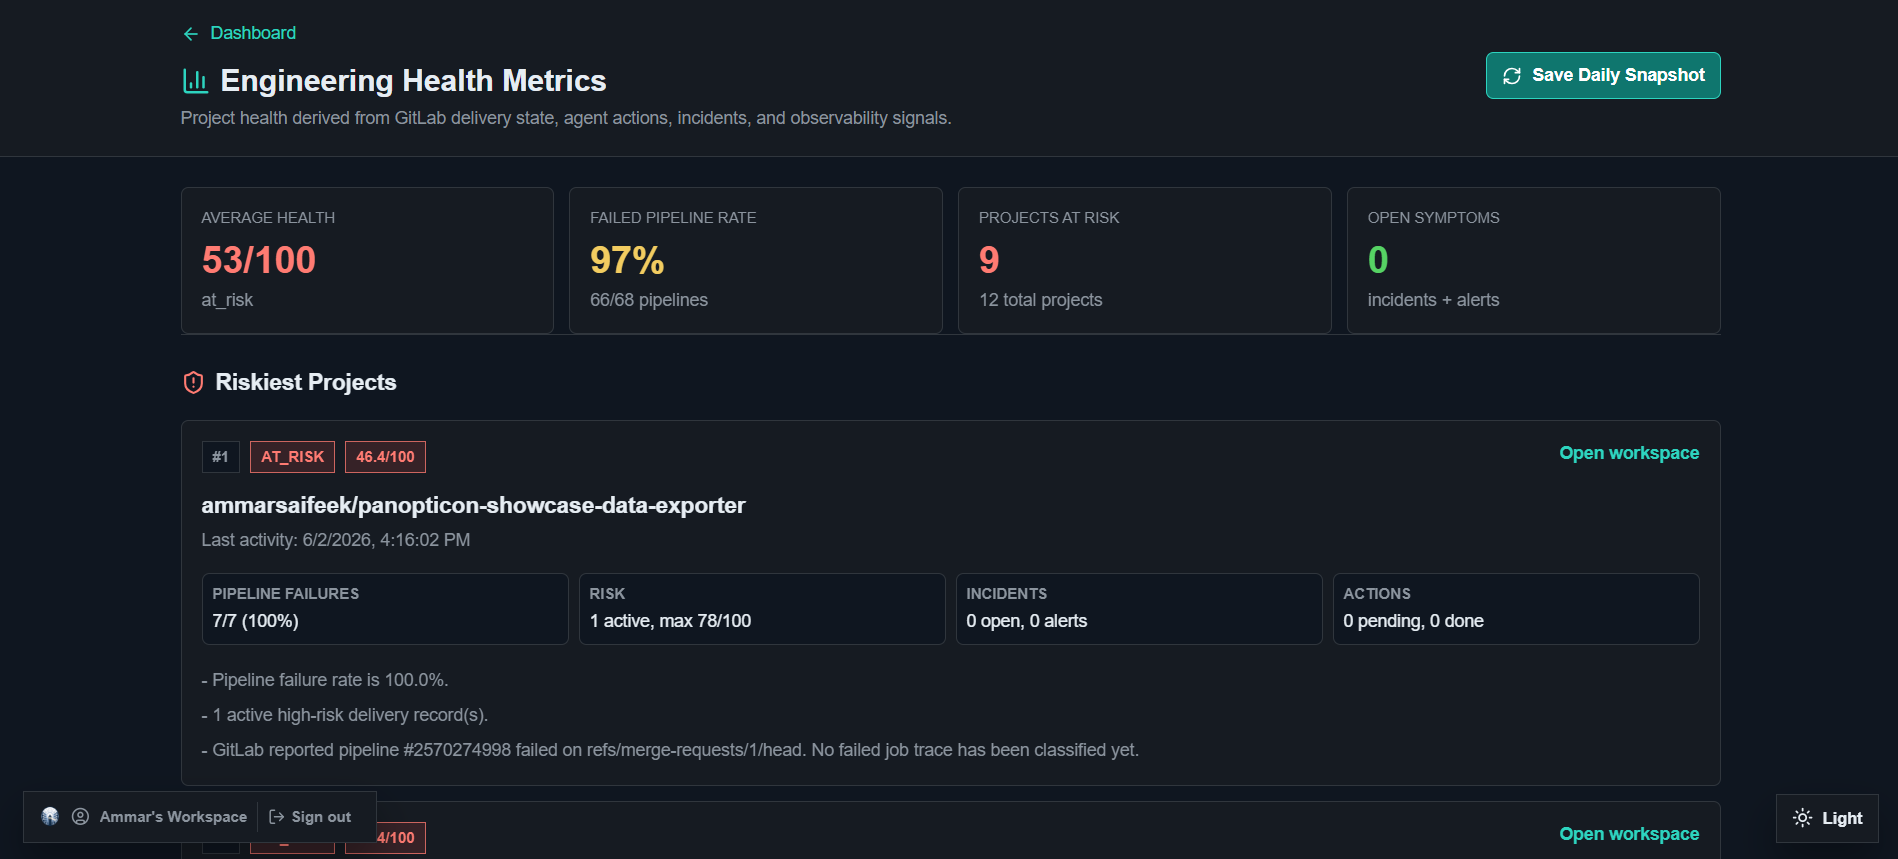1898x859 pixels.
Task: Click the bar chart icon beside Engineering Health Metrics
Action: (195, 80)
